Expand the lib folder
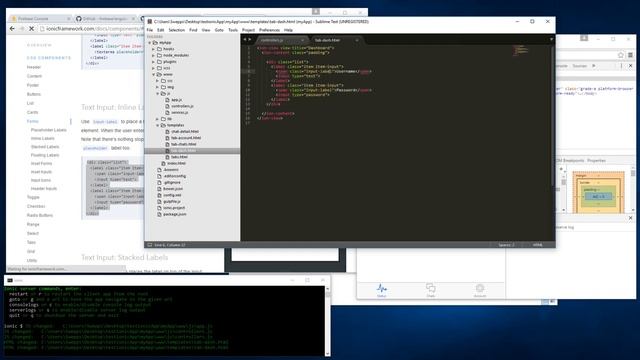 click(157, 119)
